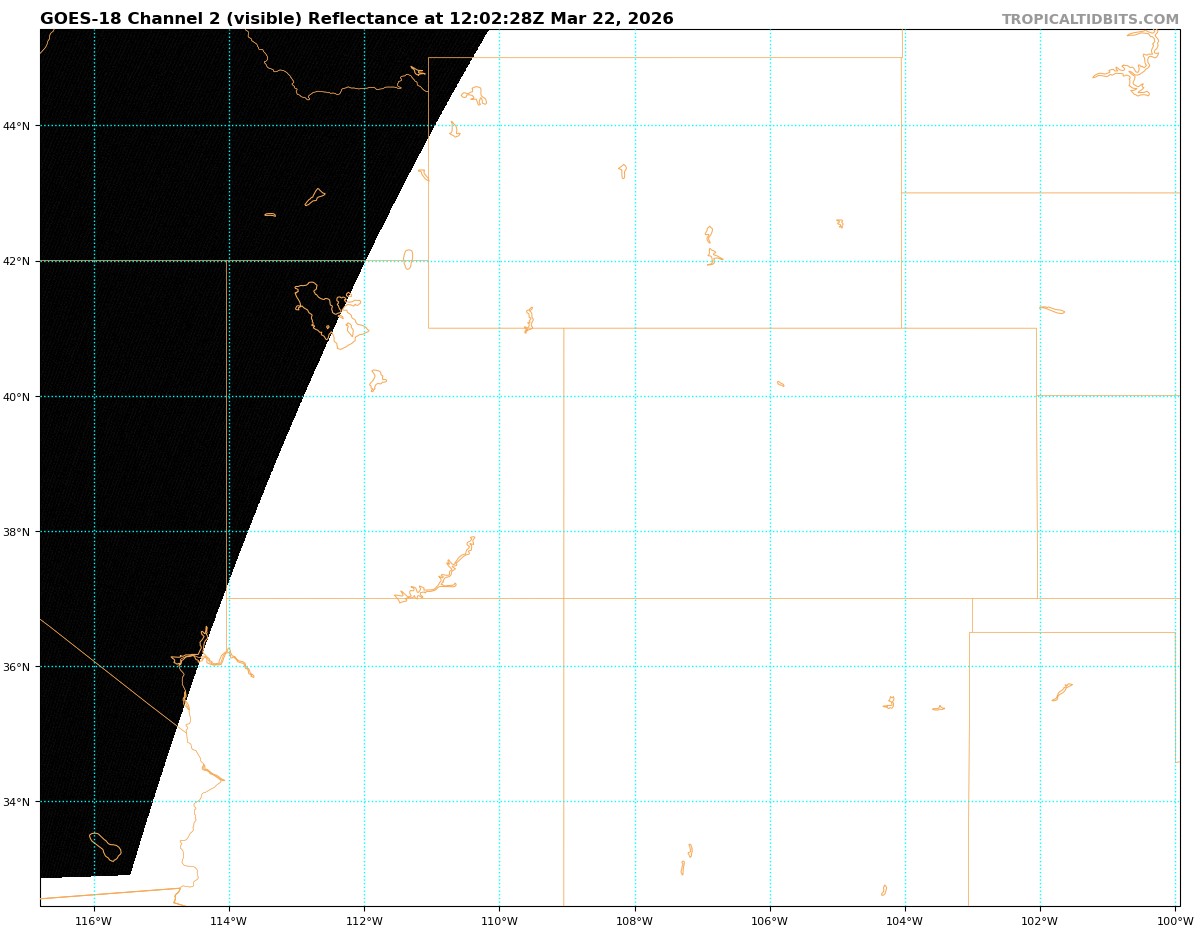Click the Salton Sea outline
This screenshot has width=1200, height=929.
105,846
